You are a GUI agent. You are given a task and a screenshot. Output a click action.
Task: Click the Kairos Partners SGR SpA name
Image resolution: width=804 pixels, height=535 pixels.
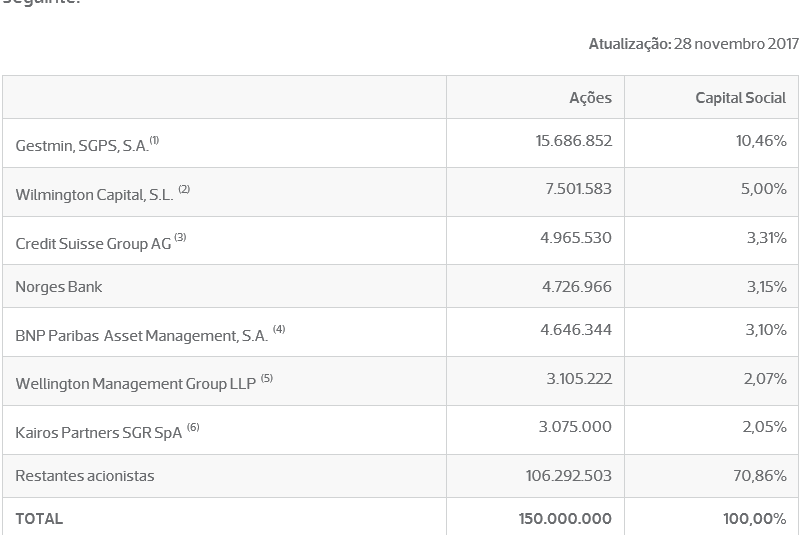point(98,433)
